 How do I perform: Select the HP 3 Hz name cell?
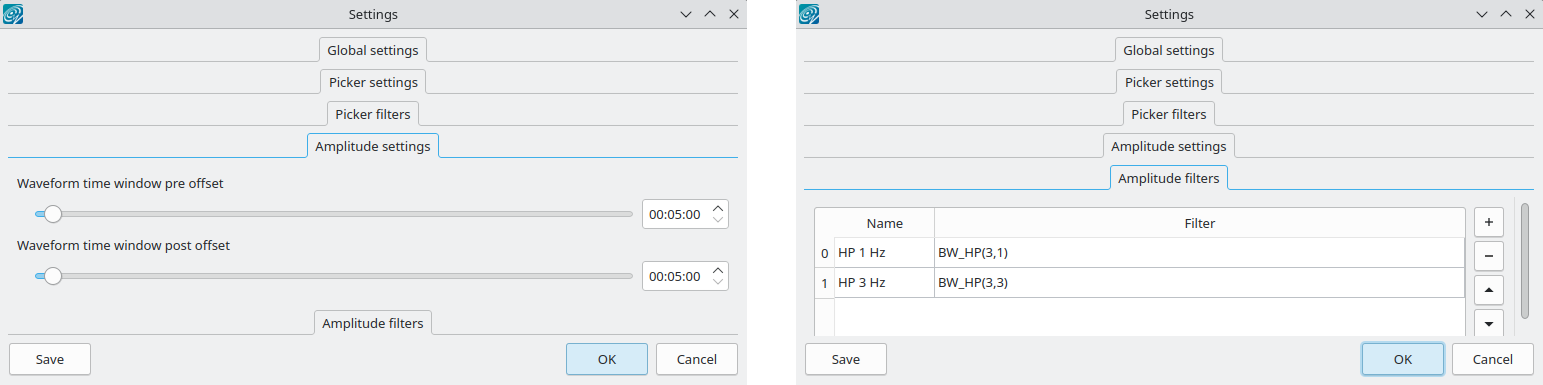point(884,283)
